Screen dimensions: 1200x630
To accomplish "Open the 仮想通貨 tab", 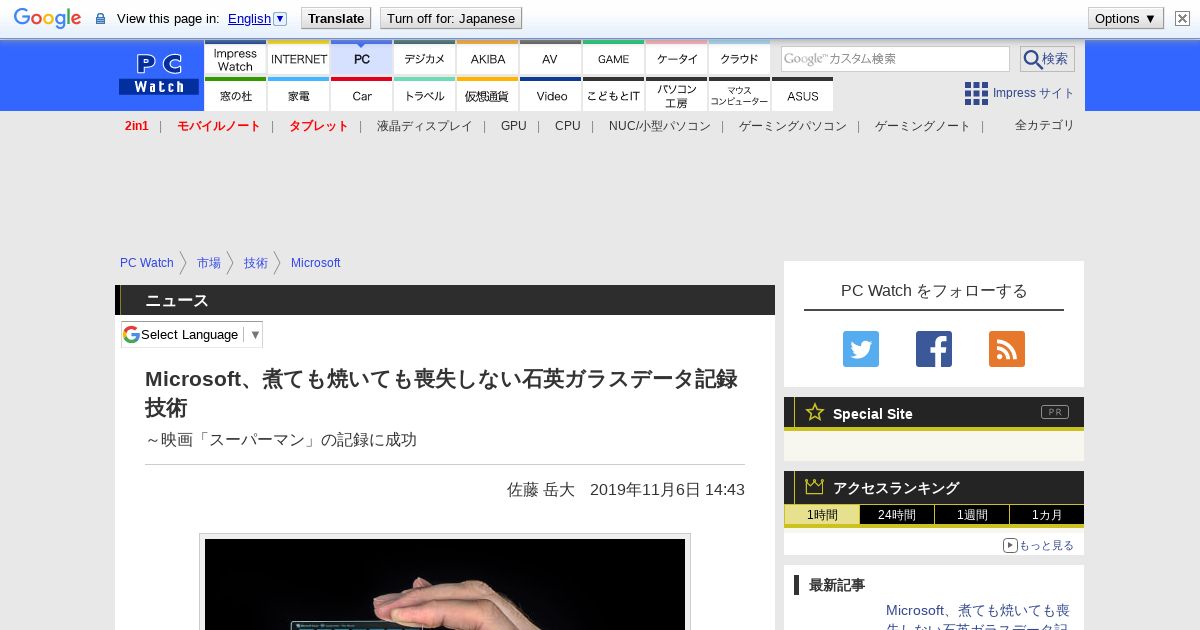I will click(x=488, y=95).
